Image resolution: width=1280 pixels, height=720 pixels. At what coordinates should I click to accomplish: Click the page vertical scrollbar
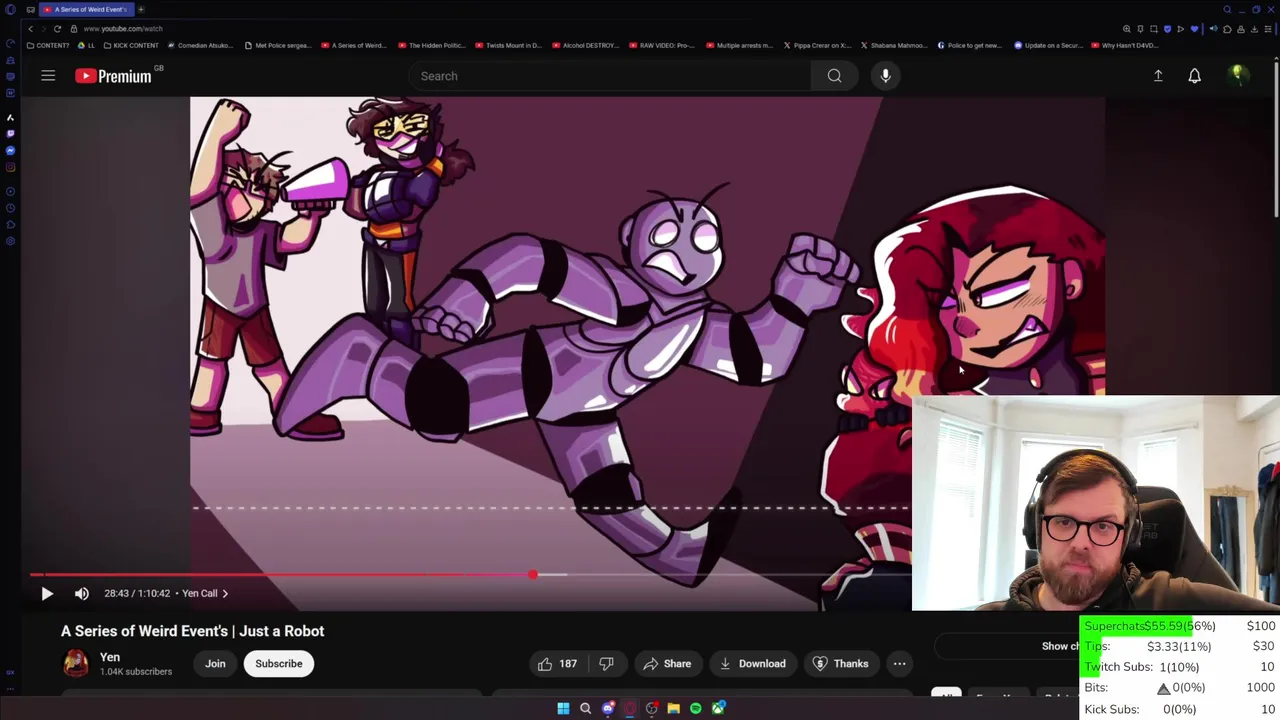click(1276, 140)
